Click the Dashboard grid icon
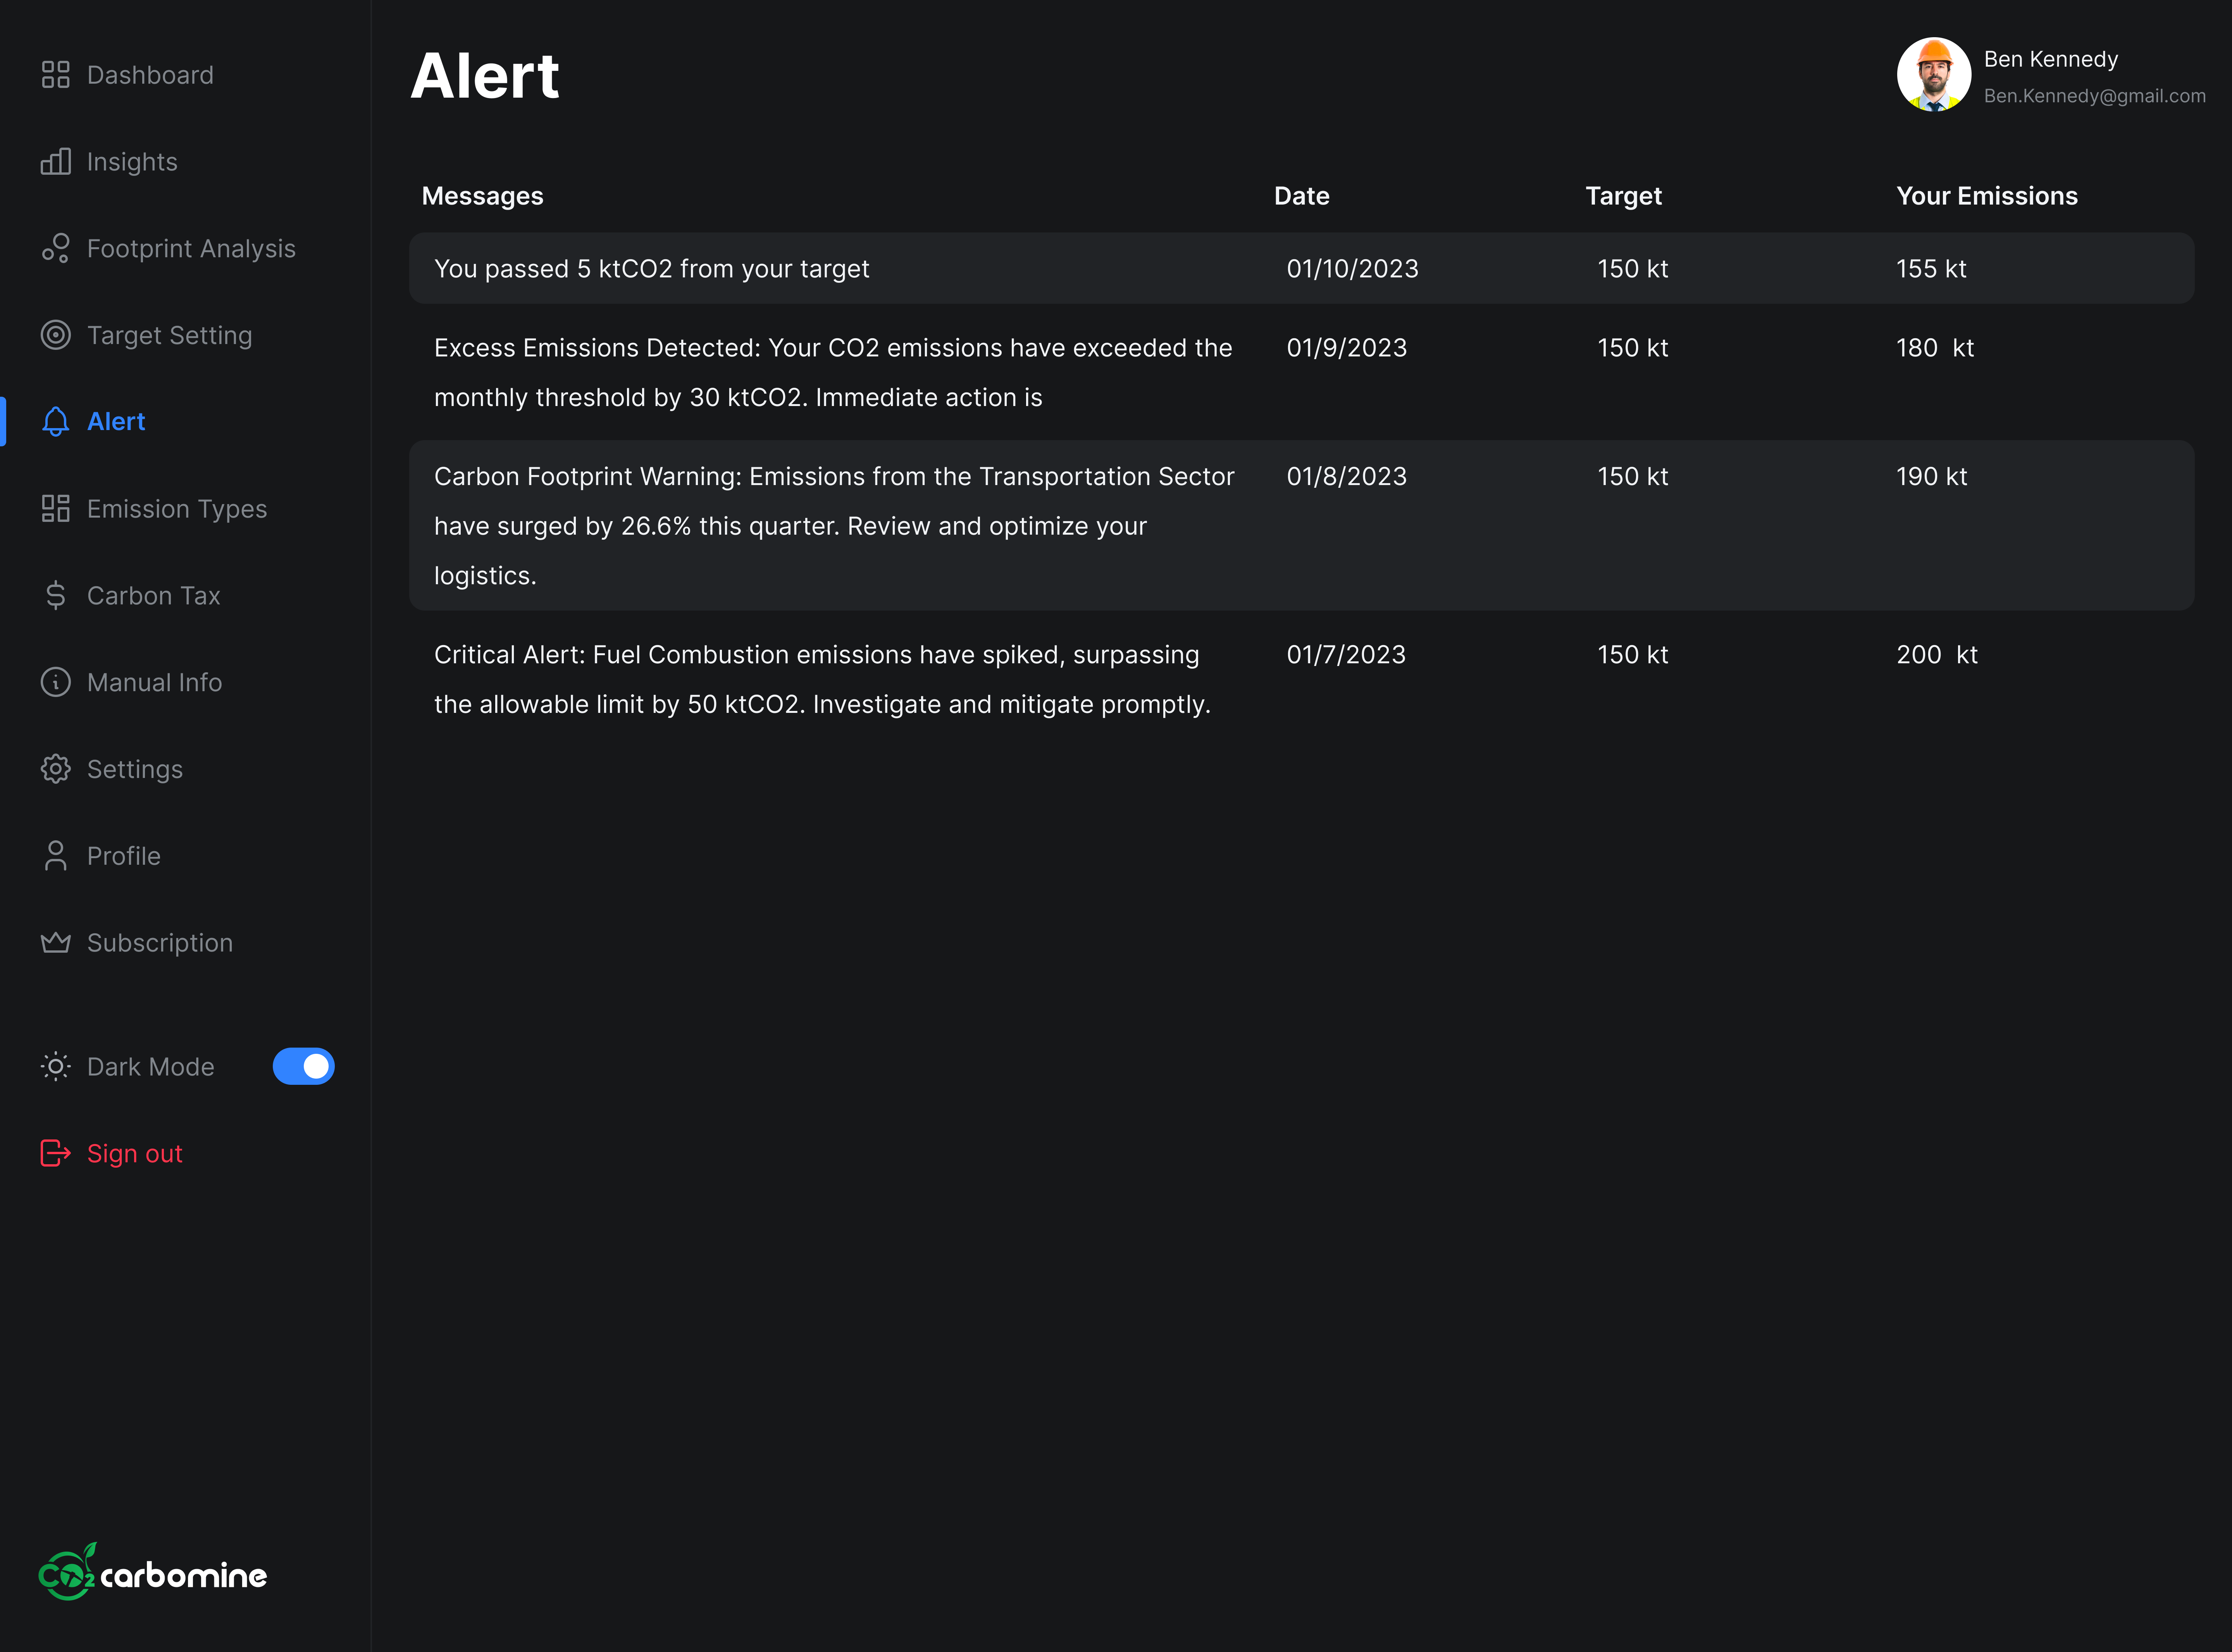2232x1652 pixels. (55, 75)
